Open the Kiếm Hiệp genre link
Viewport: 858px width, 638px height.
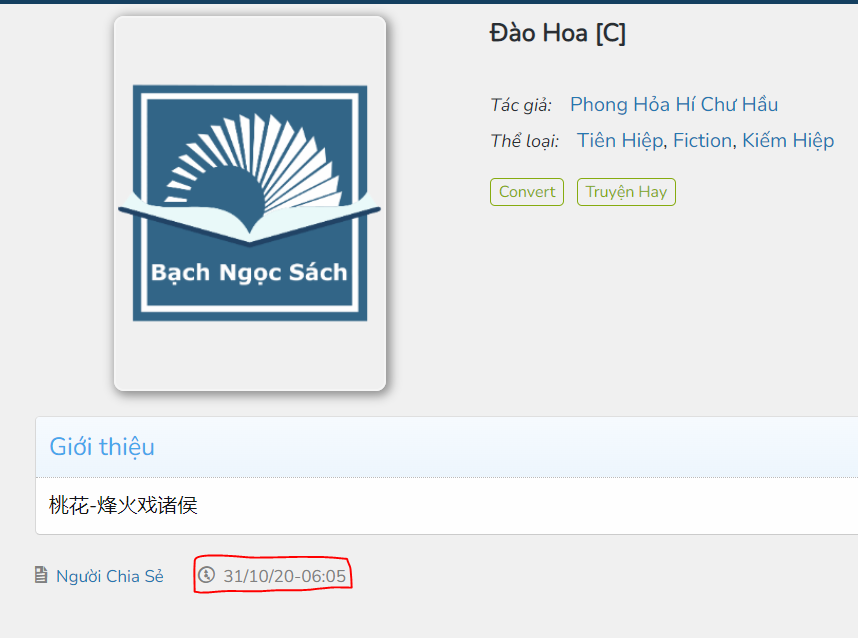(788, 141)
